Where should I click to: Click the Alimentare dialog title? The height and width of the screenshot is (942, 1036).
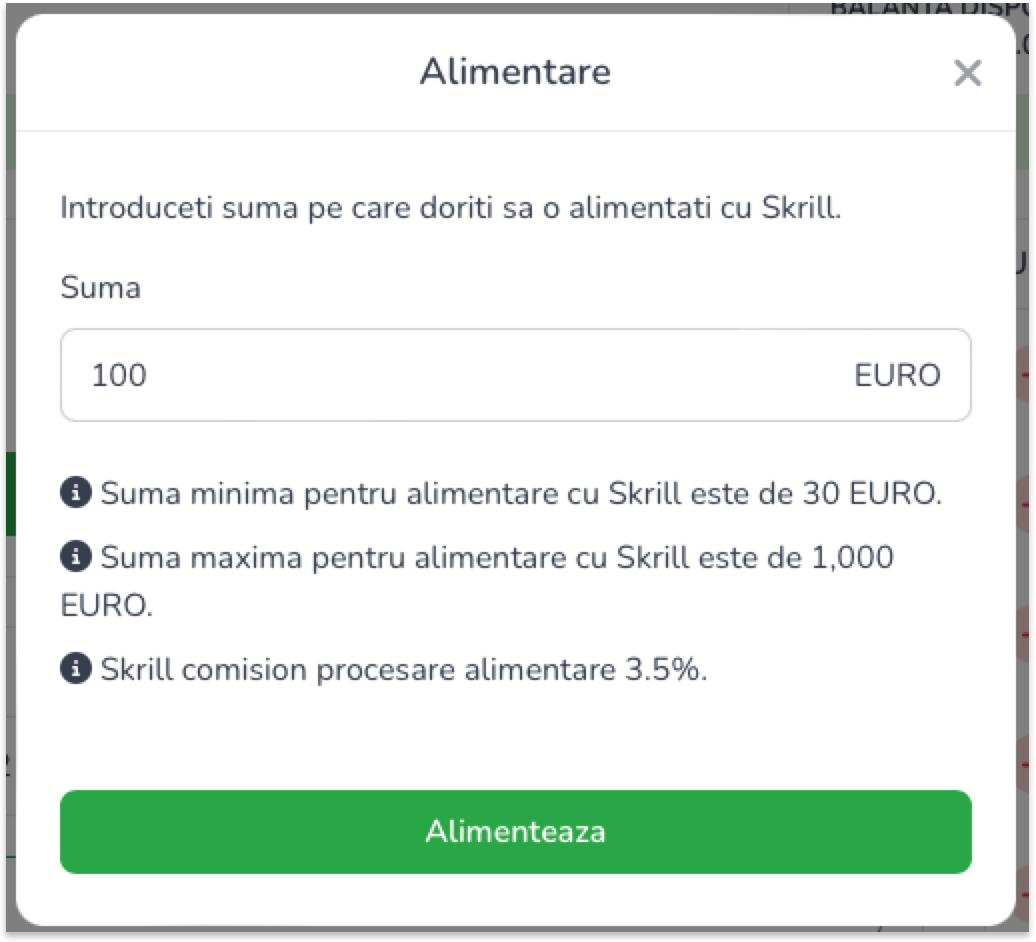tap(515, 72)
